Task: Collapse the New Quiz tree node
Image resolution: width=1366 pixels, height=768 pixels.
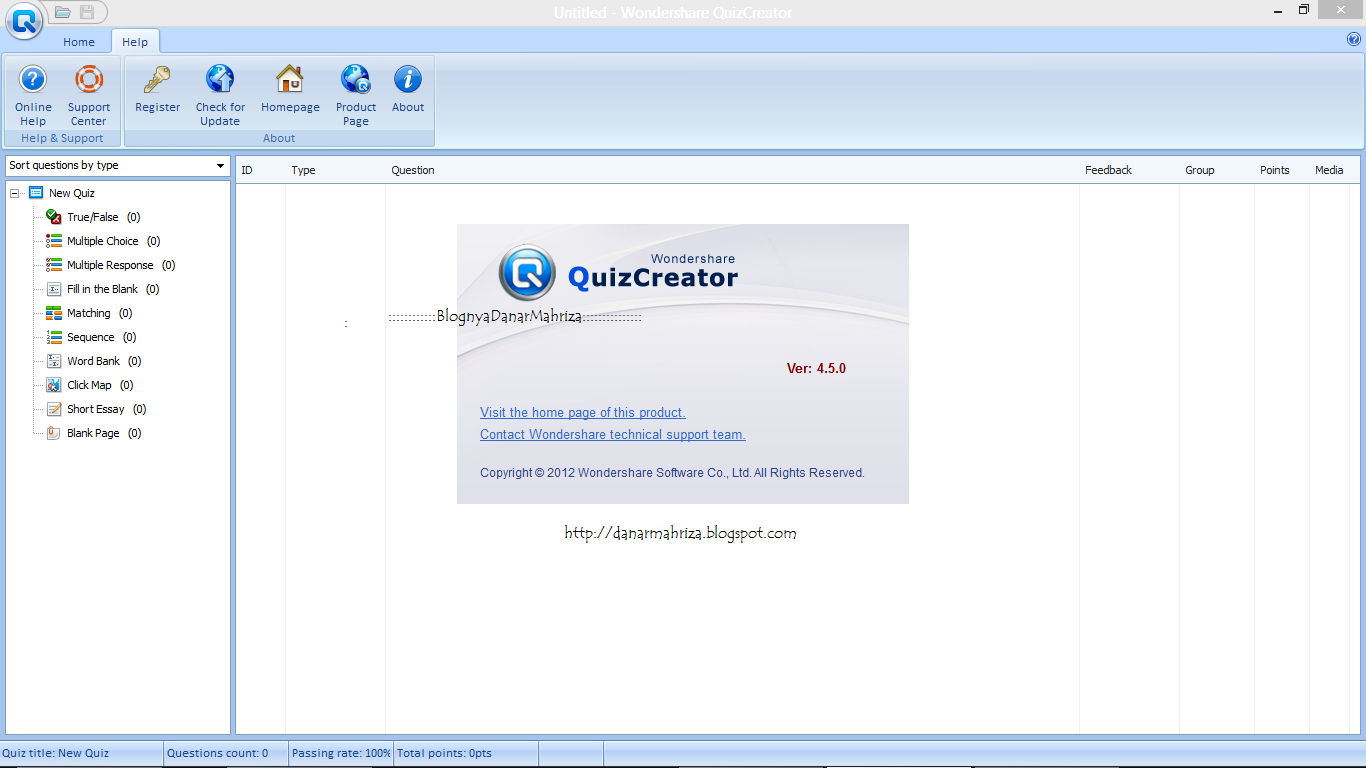Action: pyautogui.click(x=14, y=193)
